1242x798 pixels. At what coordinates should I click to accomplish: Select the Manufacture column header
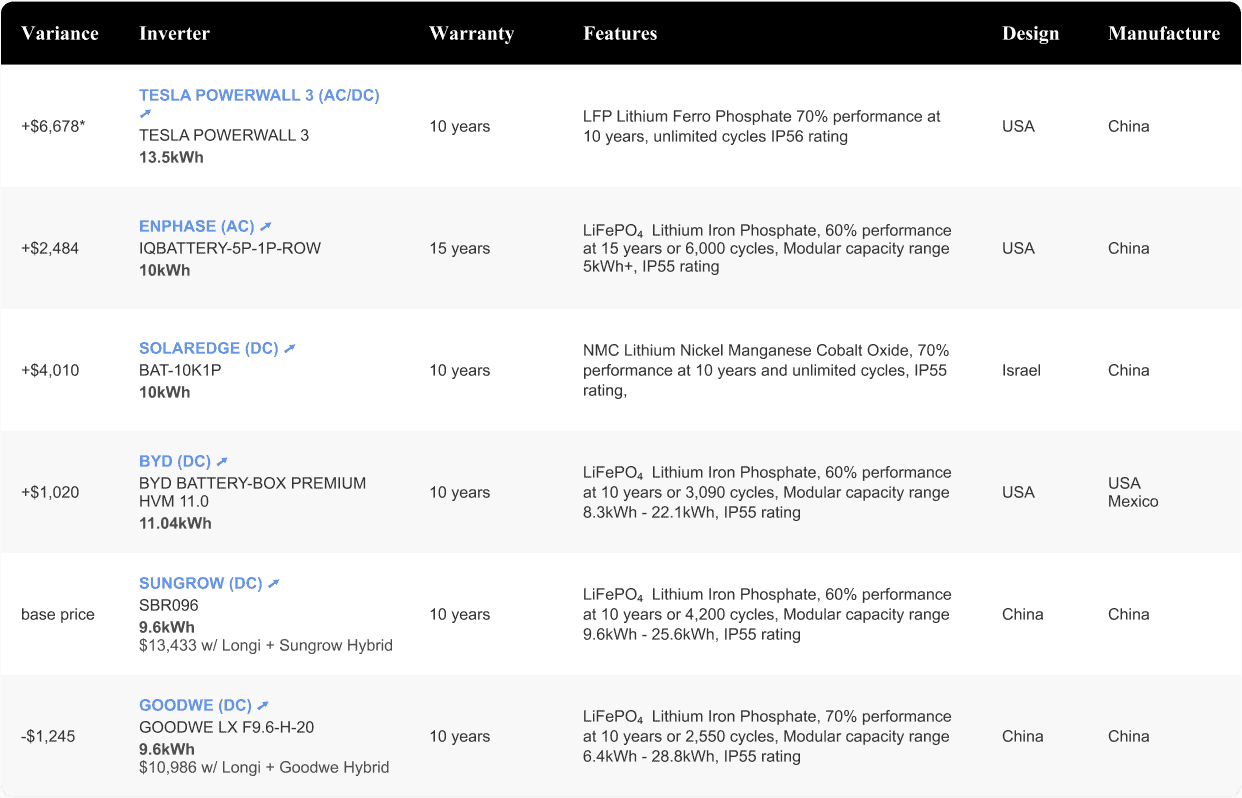1164,33
